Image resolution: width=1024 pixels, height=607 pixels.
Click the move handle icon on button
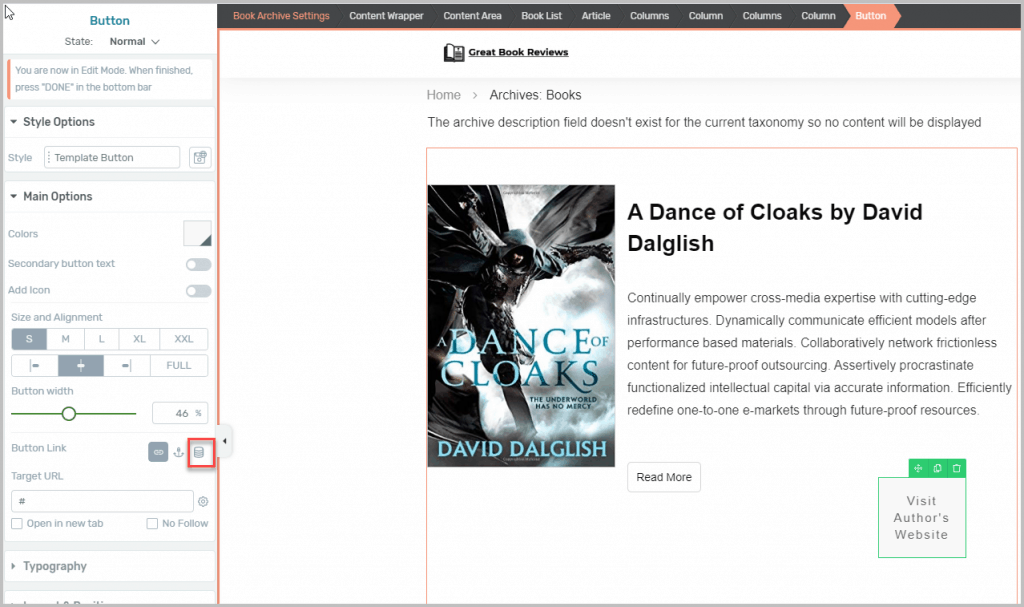tap(918, 468)
